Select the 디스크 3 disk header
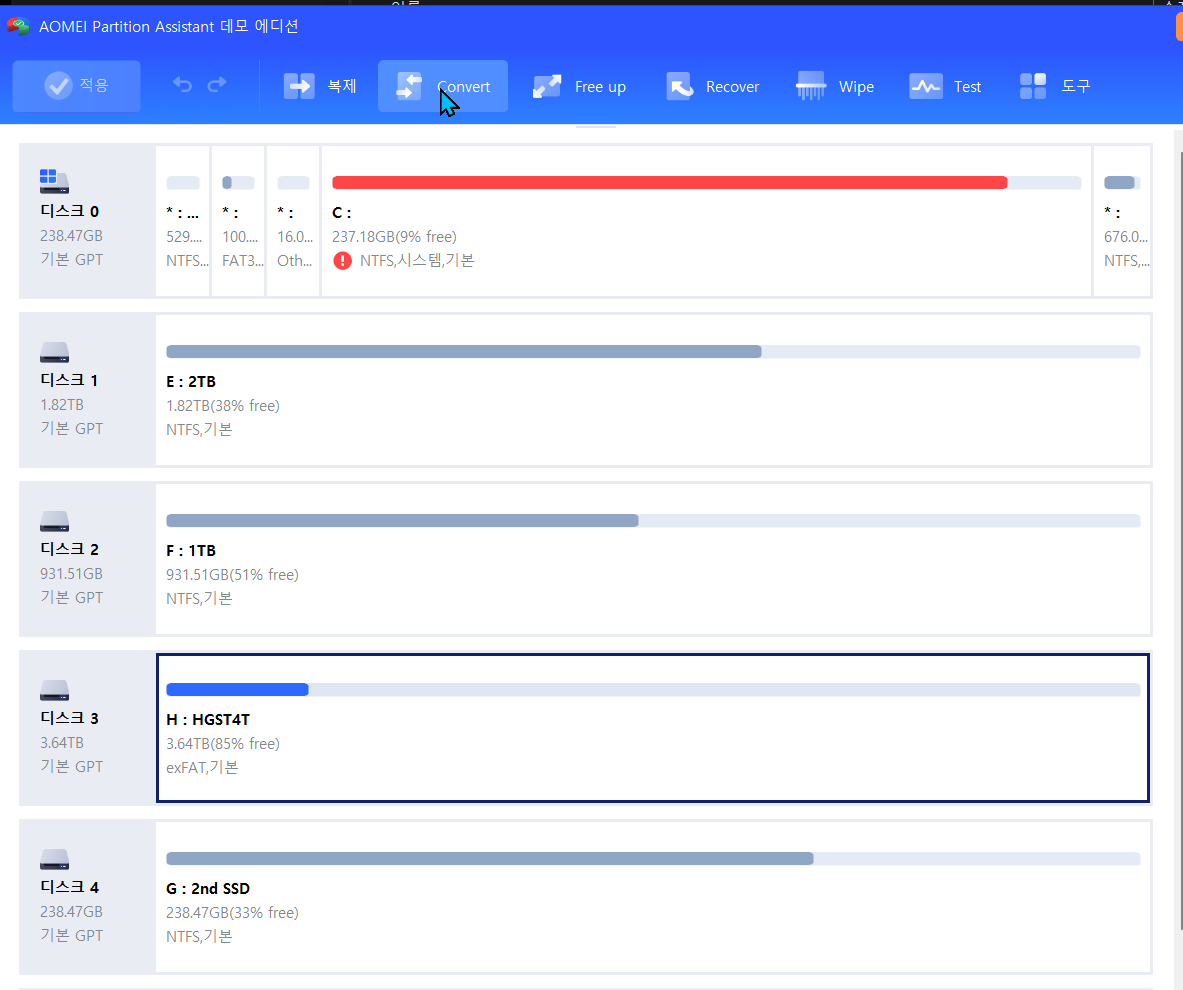The image size is (1183, 990). 88,728
